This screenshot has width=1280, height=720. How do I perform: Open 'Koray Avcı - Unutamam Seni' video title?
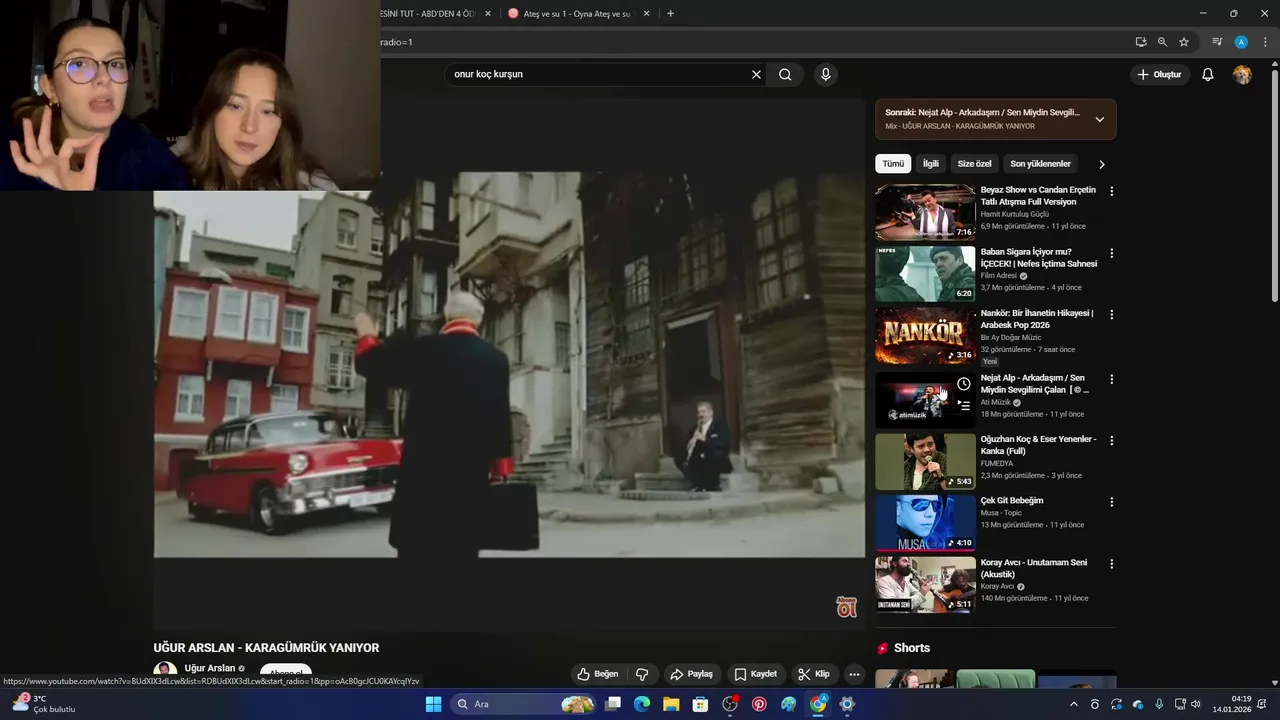[1033, 568]
